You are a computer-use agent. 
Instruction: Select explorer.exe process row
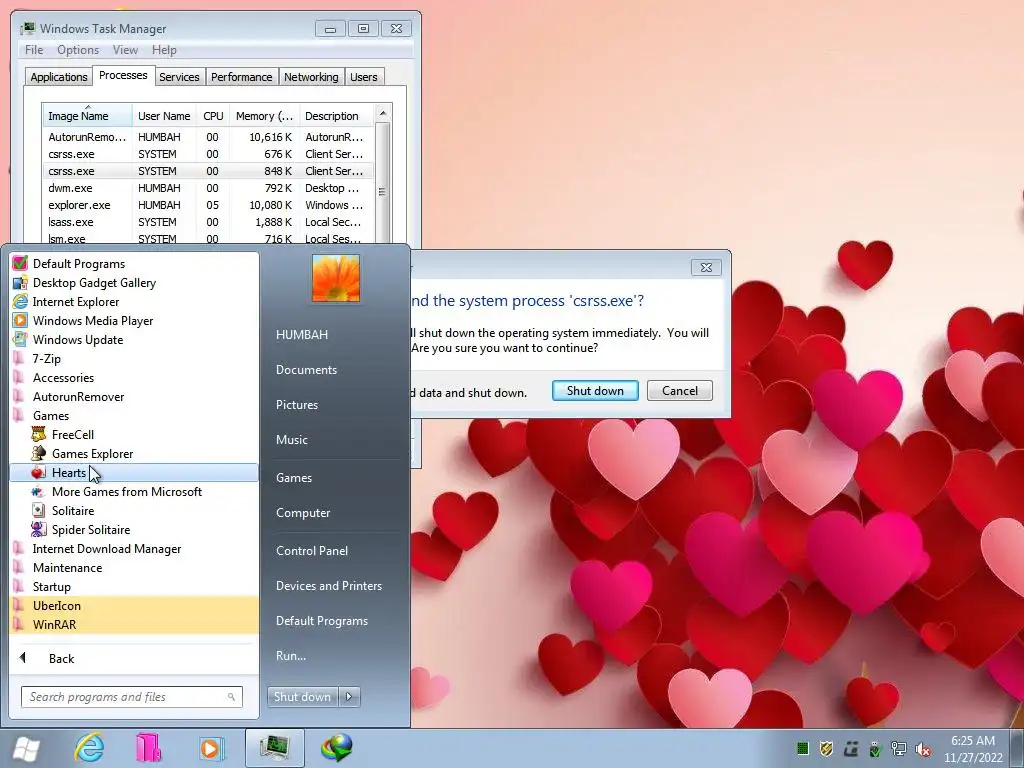tap(208, 205)
